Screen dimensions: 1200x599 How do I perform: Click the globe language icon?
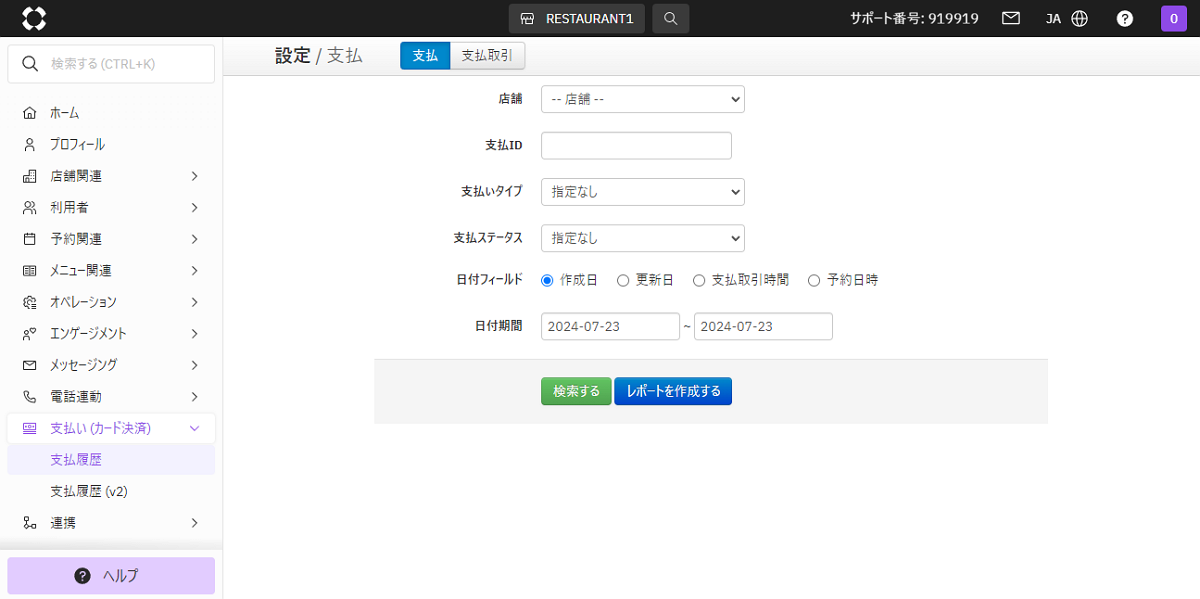pyautogui.click(x=1079, y=18)
